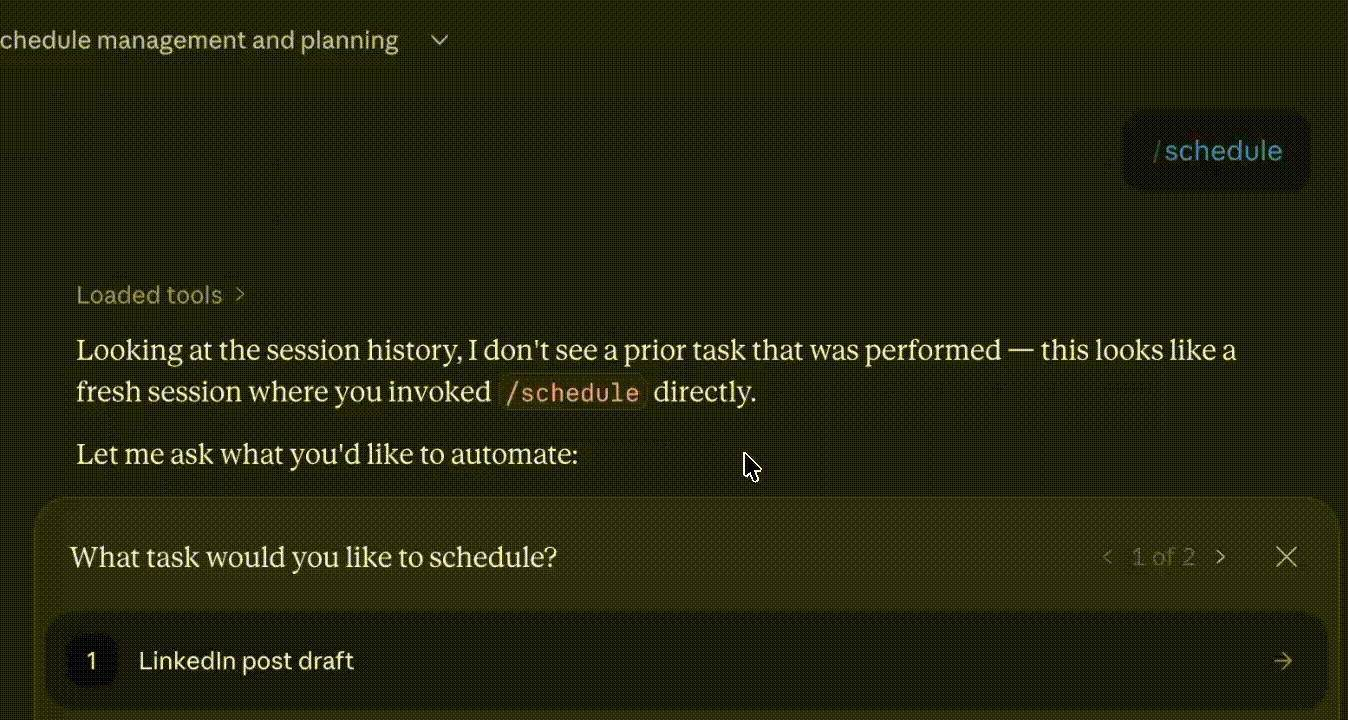Click the slash character in the /schedule bubble
This screenshot has width=1348, height=720.
tap(1157, 151)
